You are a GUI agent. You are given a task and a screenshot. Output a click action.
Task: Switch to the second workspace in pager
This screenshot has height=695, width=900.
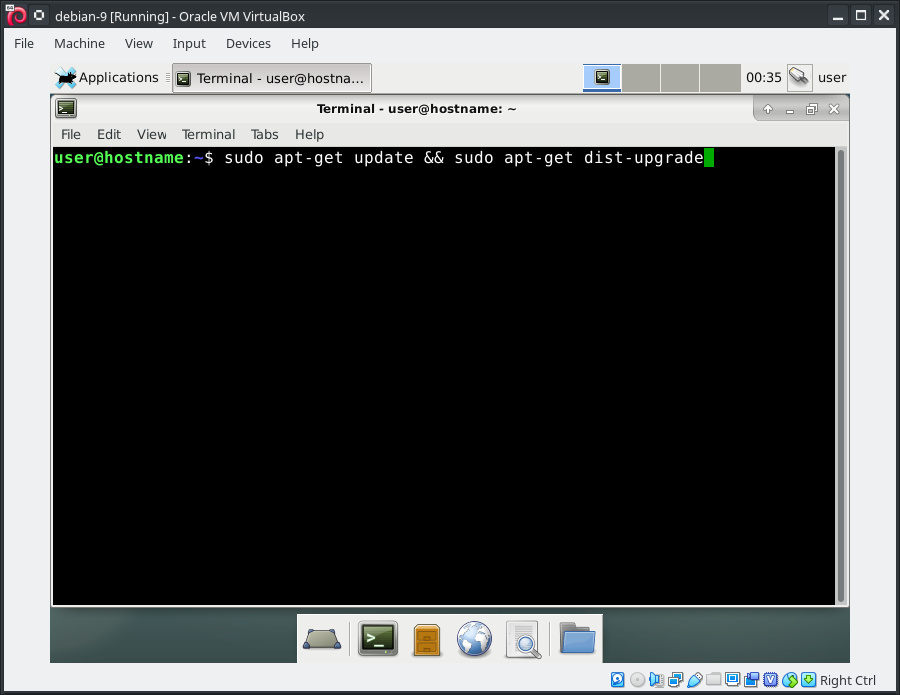coord(642,77)
